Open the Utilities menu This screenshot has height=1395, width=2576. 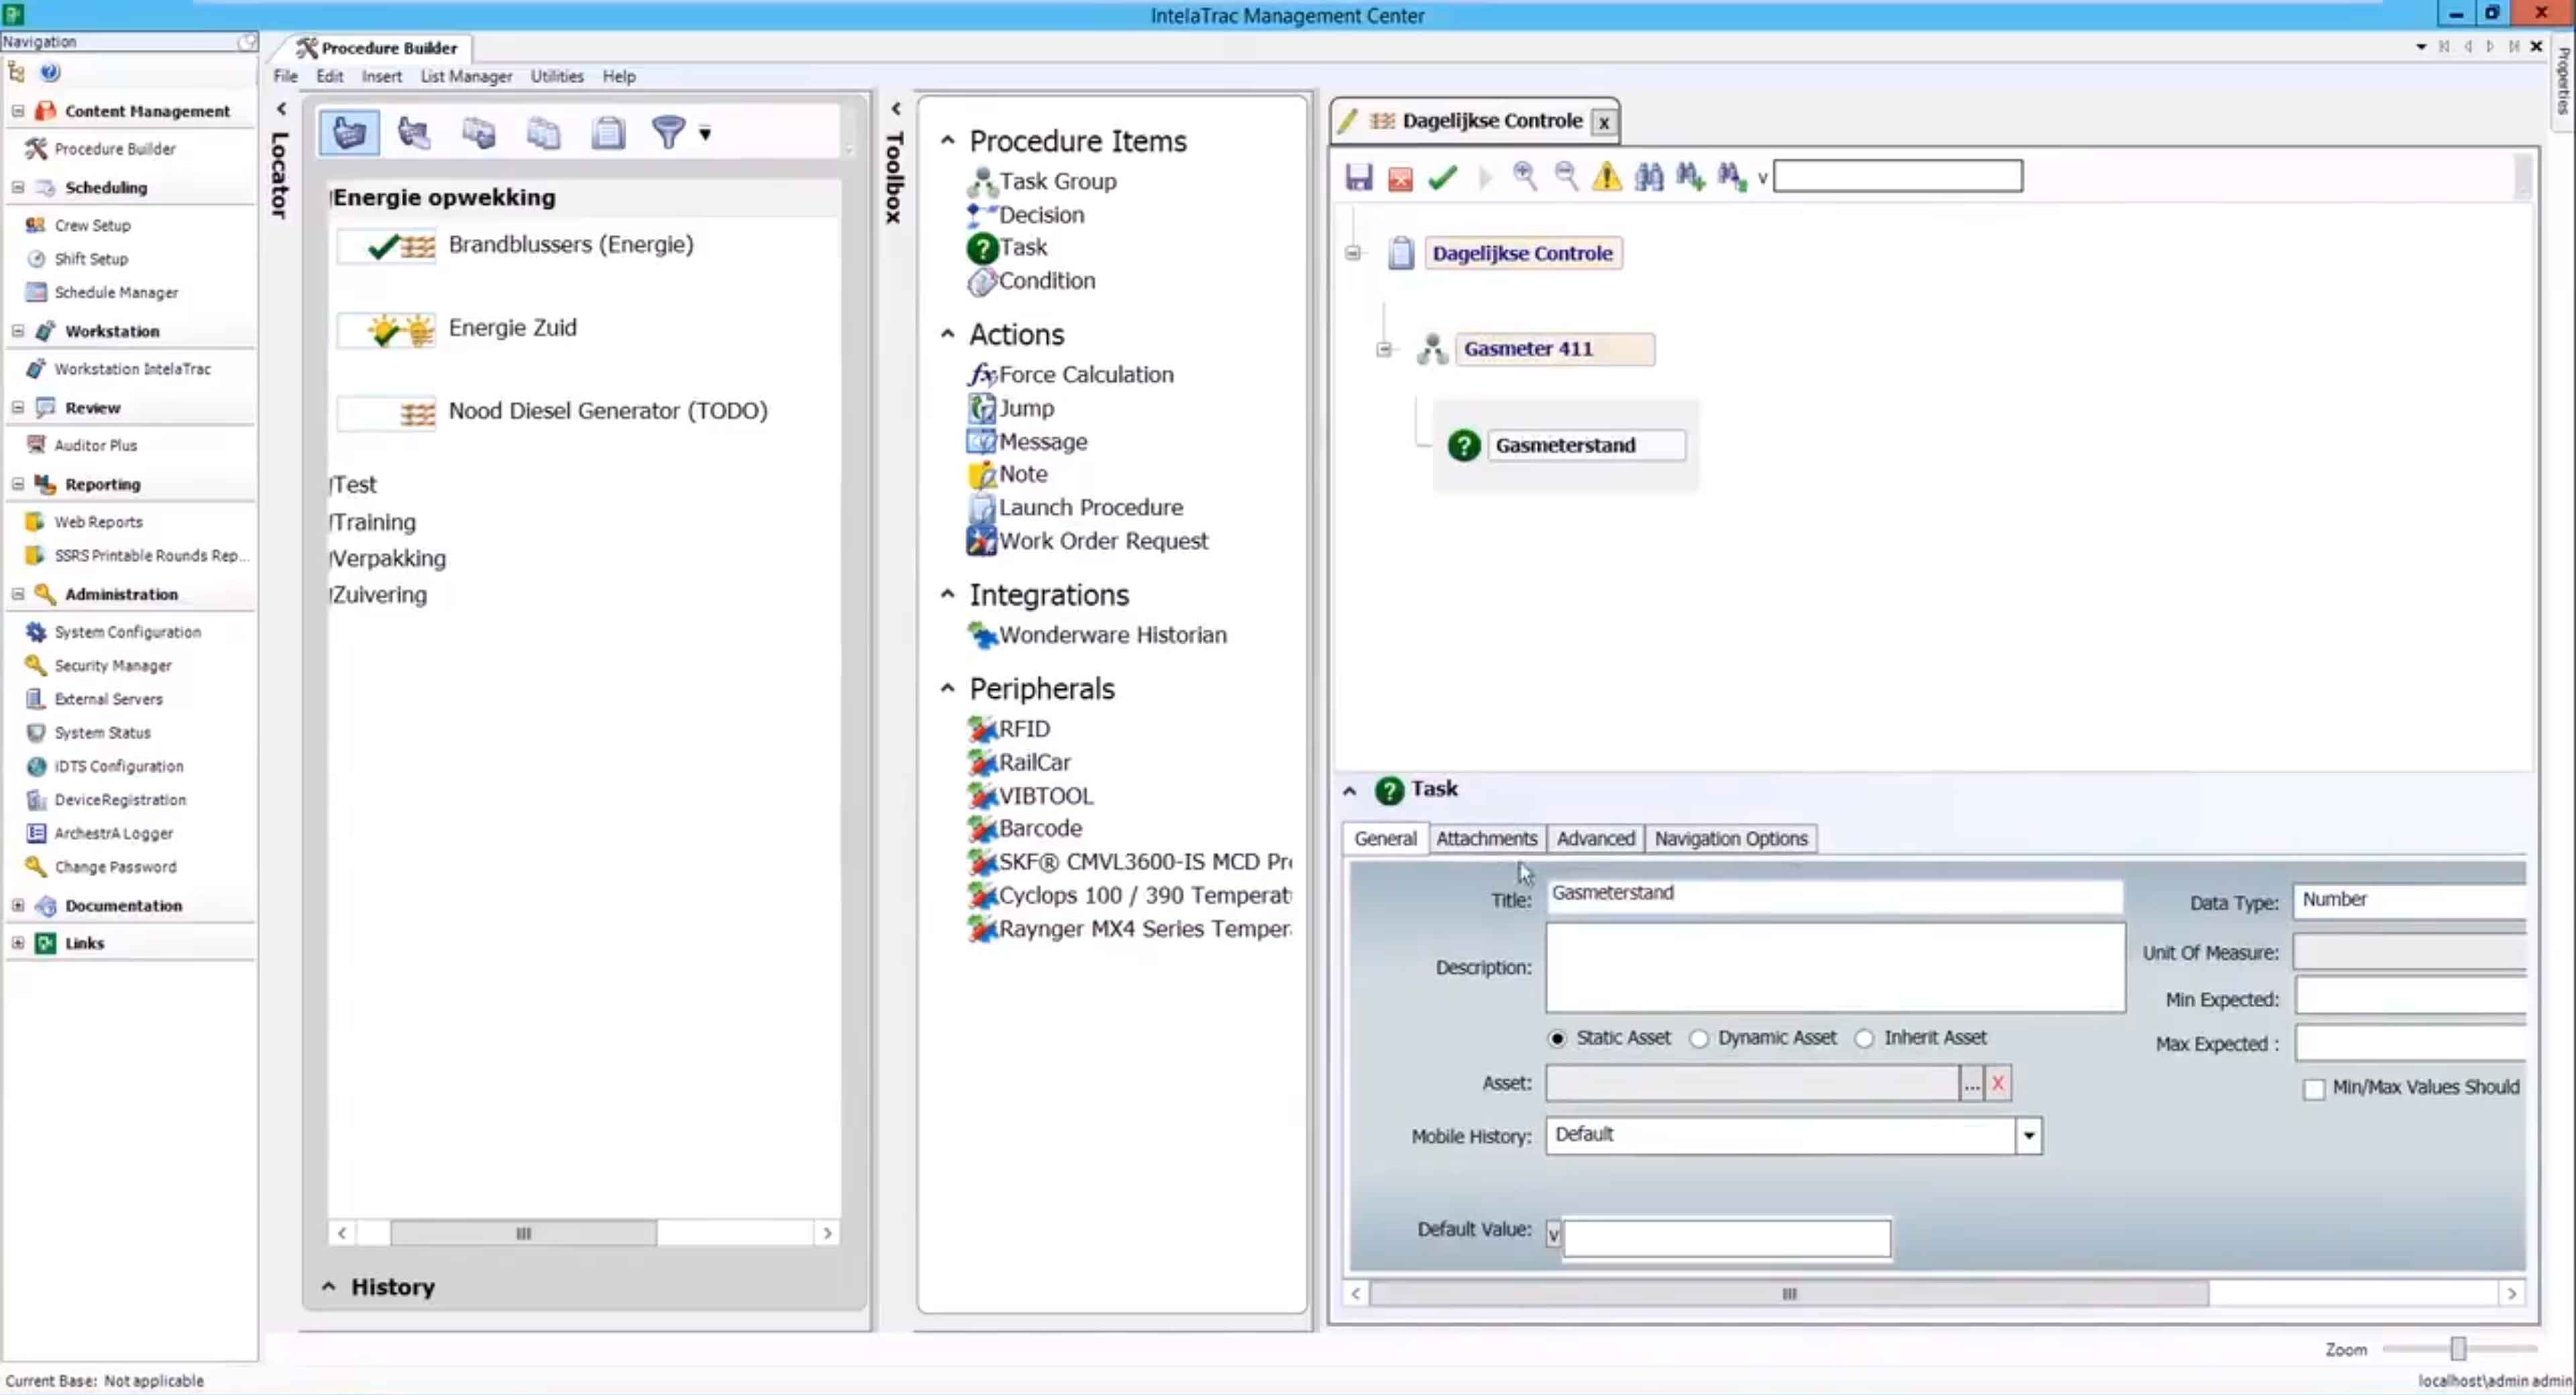coord(557,76)
